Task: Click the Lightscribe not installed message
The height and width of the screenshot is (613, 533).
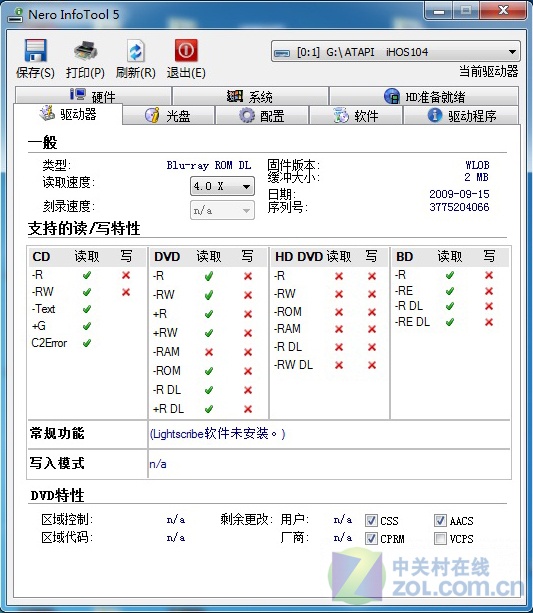Action: [217, 434]
